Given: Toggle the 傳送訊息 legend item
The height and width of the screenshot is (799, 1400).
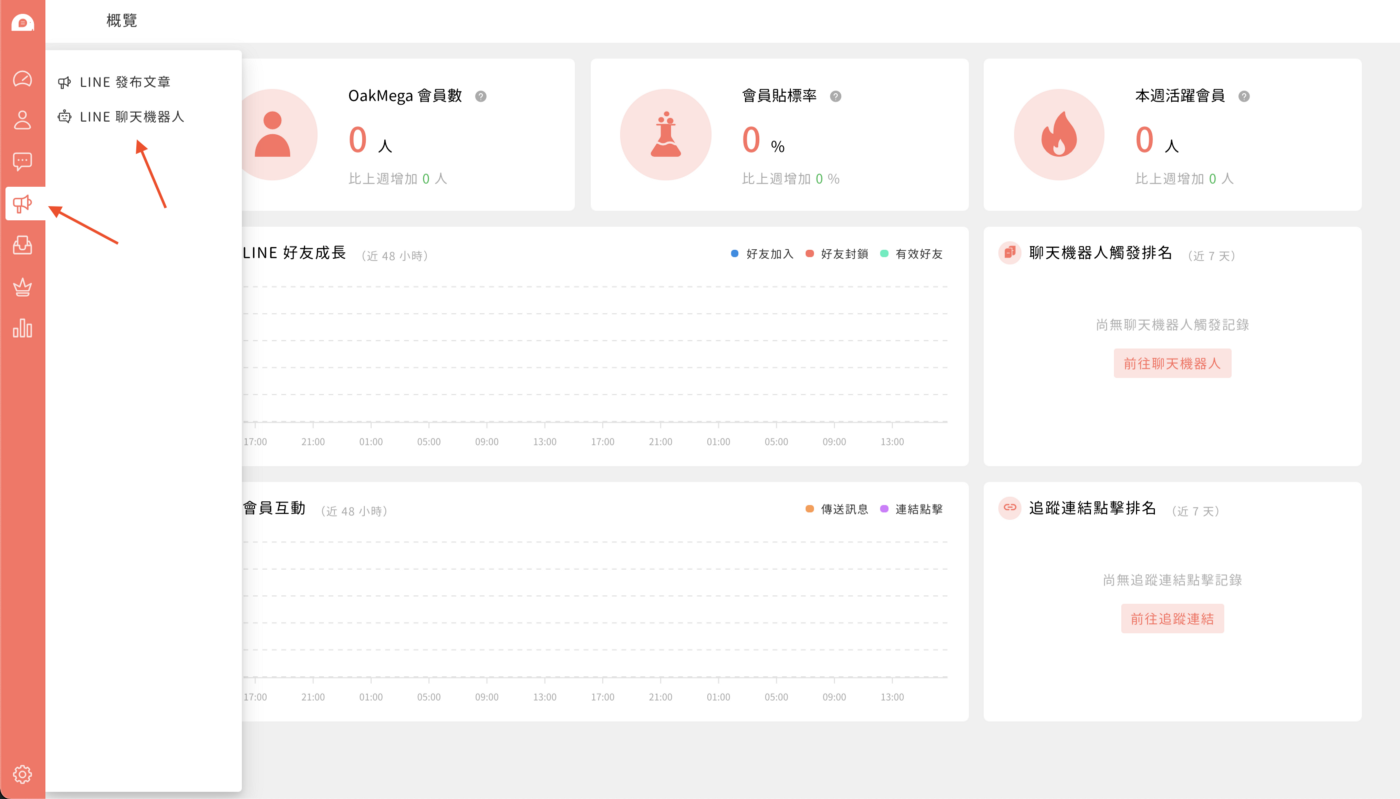Looking at the screenshot, I should tap(837, 509).
